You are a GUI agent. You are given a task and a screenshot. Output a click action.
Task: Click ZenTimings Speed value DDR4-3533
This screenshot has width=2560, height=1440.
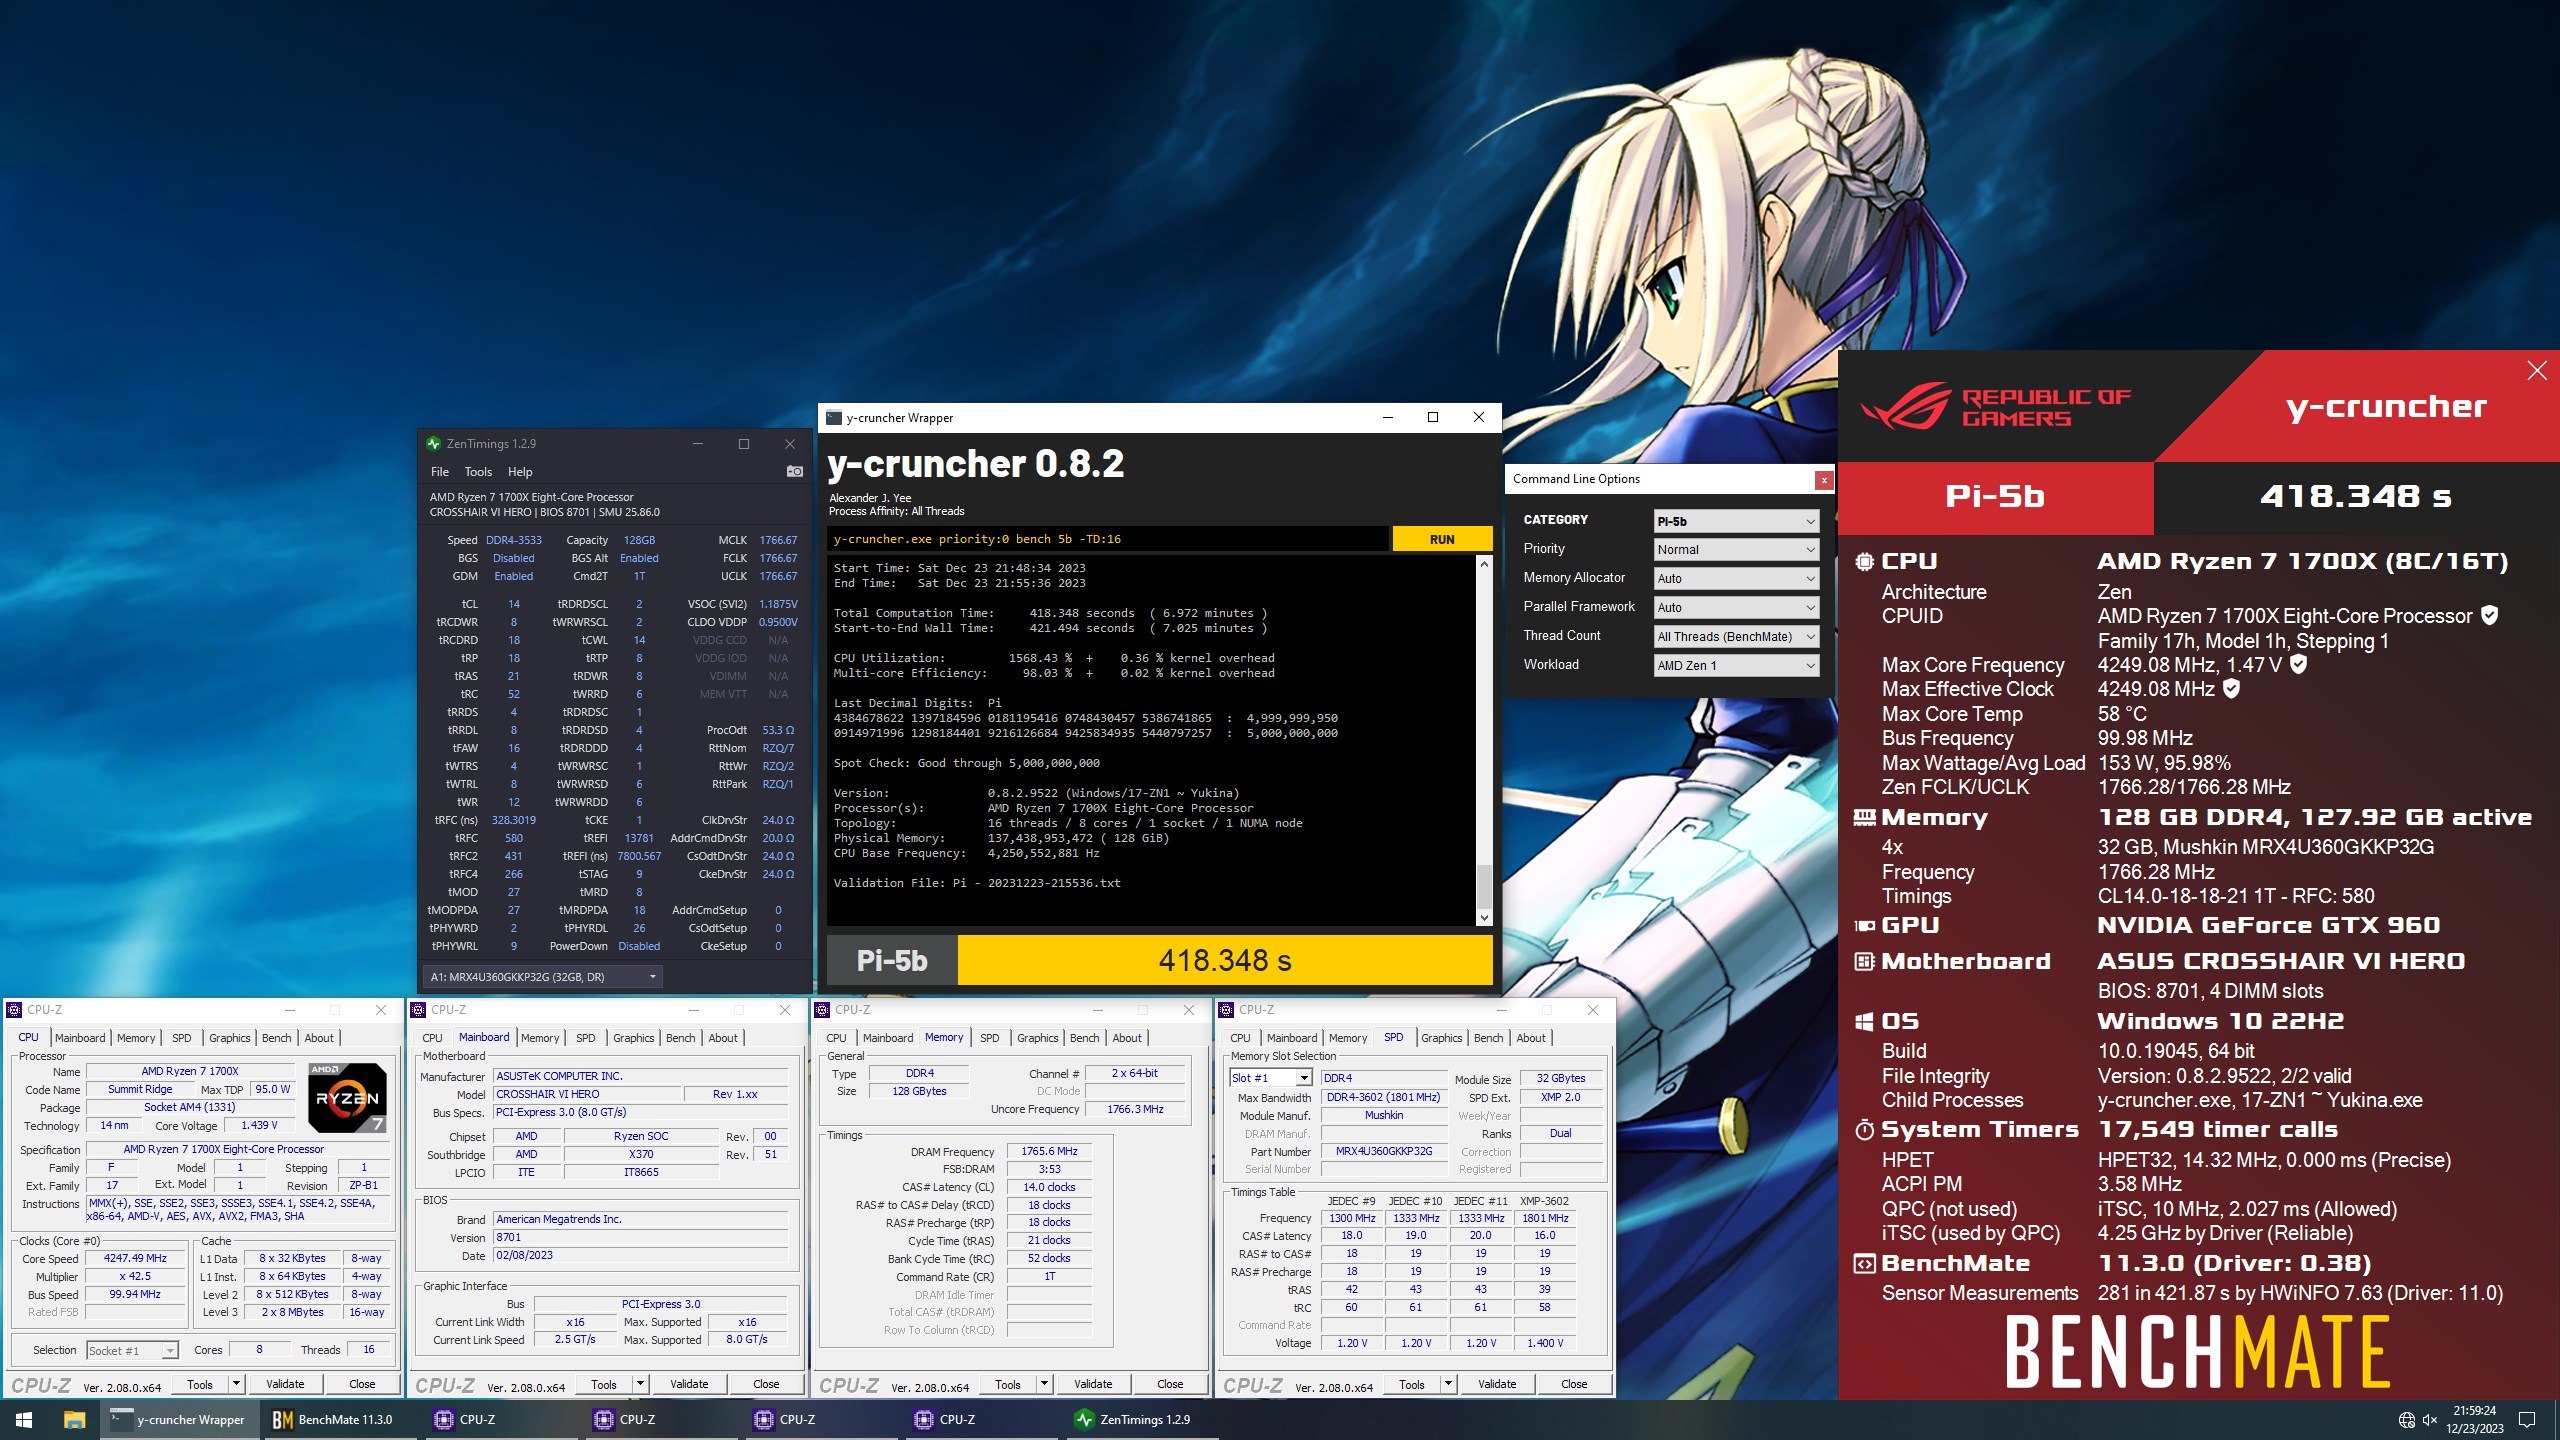pyautogui.click(x=514, y=540)
